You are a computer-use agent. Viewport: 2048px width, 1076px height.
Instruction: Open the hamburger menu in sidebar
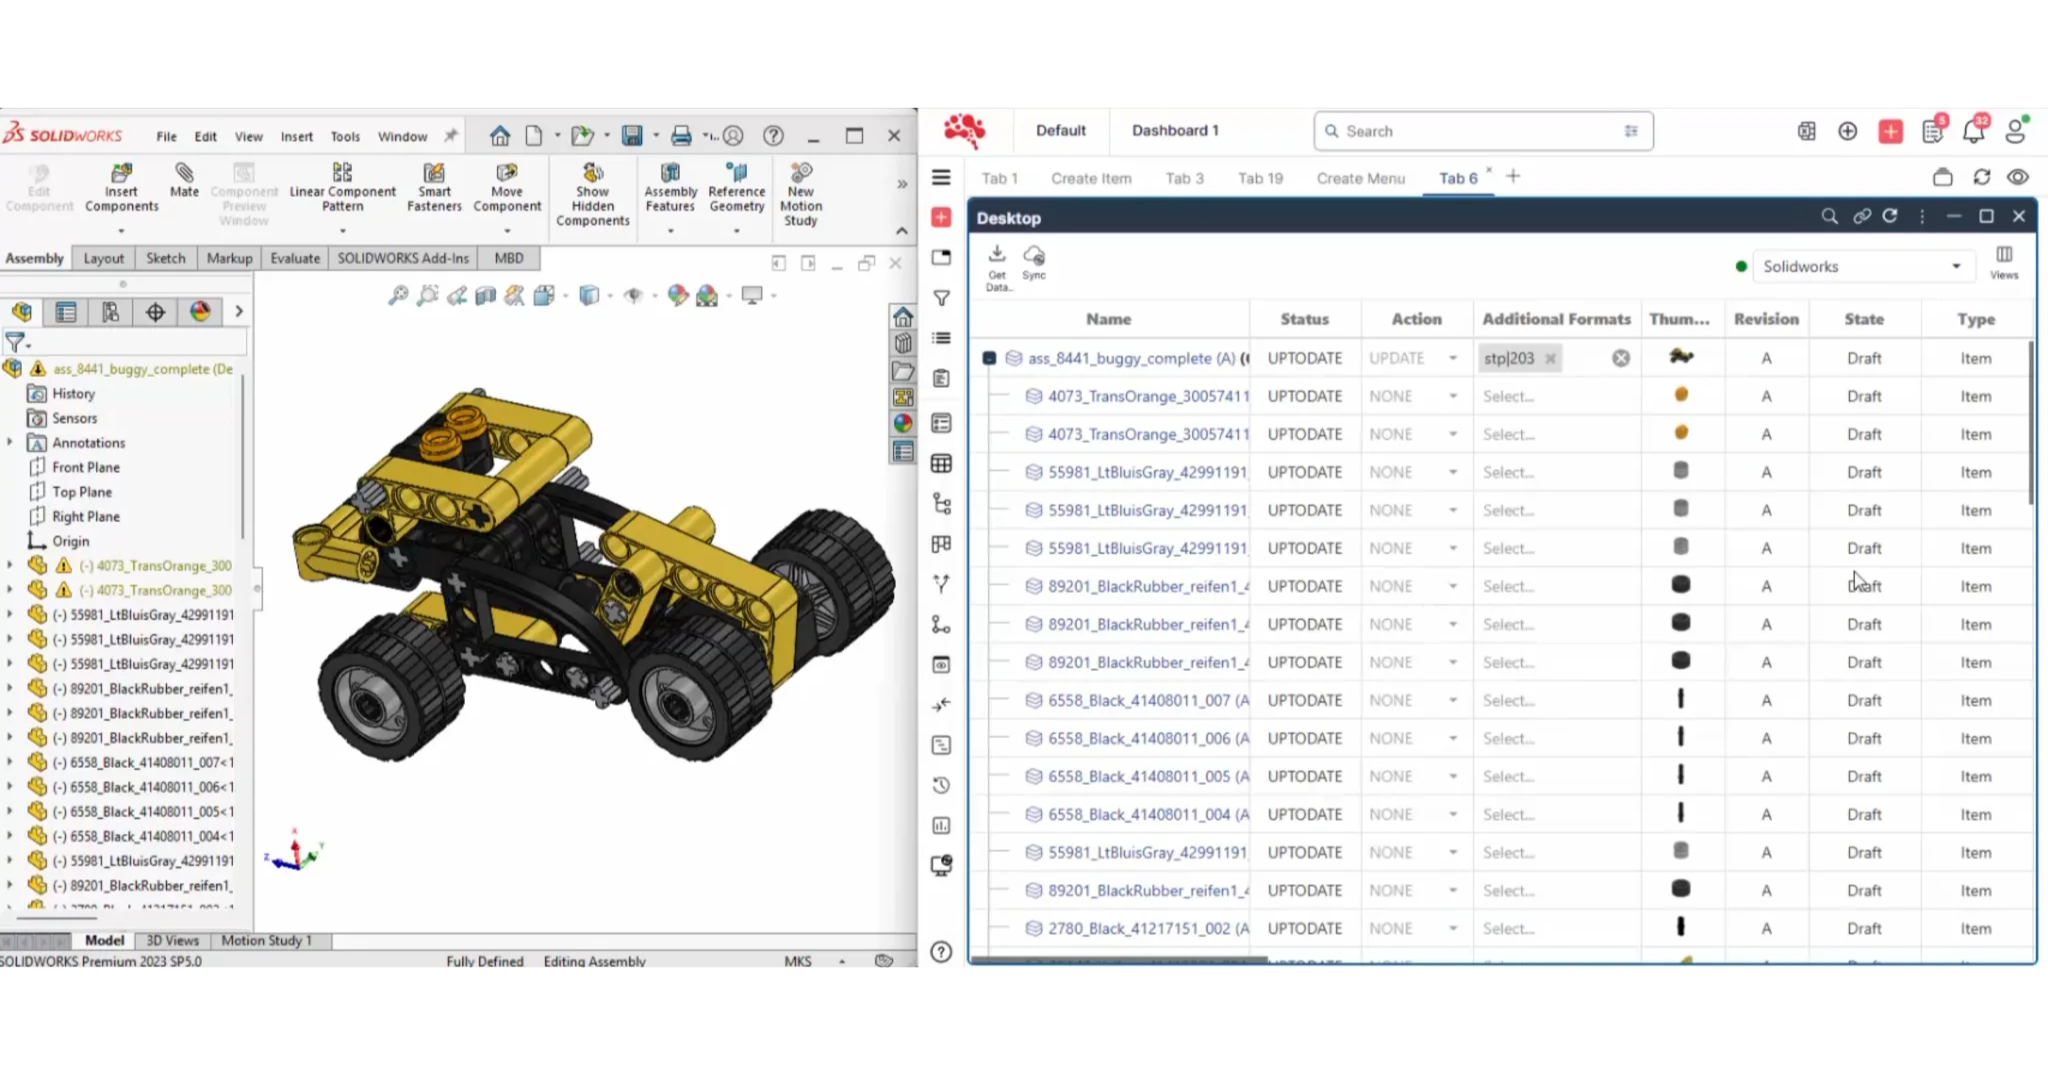(x=941, y=177)
